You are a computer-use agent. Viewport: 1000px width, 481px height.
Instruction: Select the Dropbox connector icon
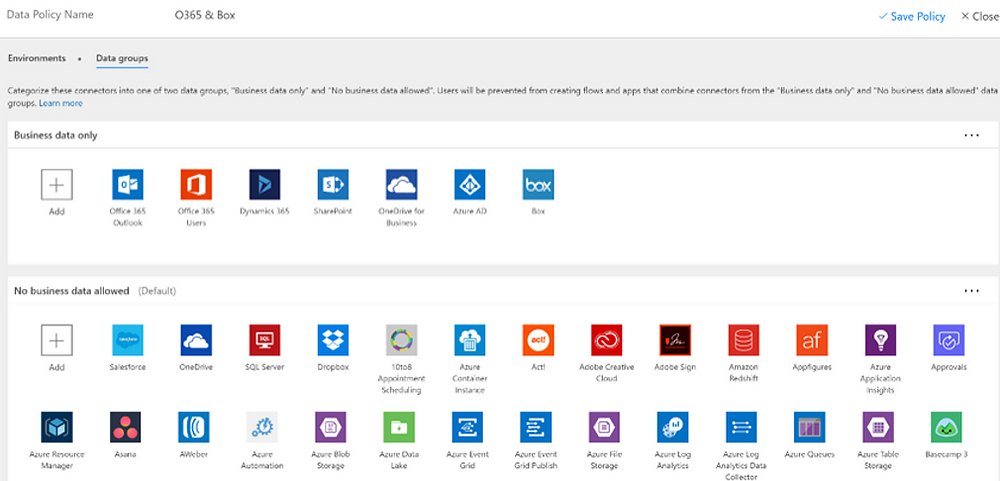coord(333,340)
